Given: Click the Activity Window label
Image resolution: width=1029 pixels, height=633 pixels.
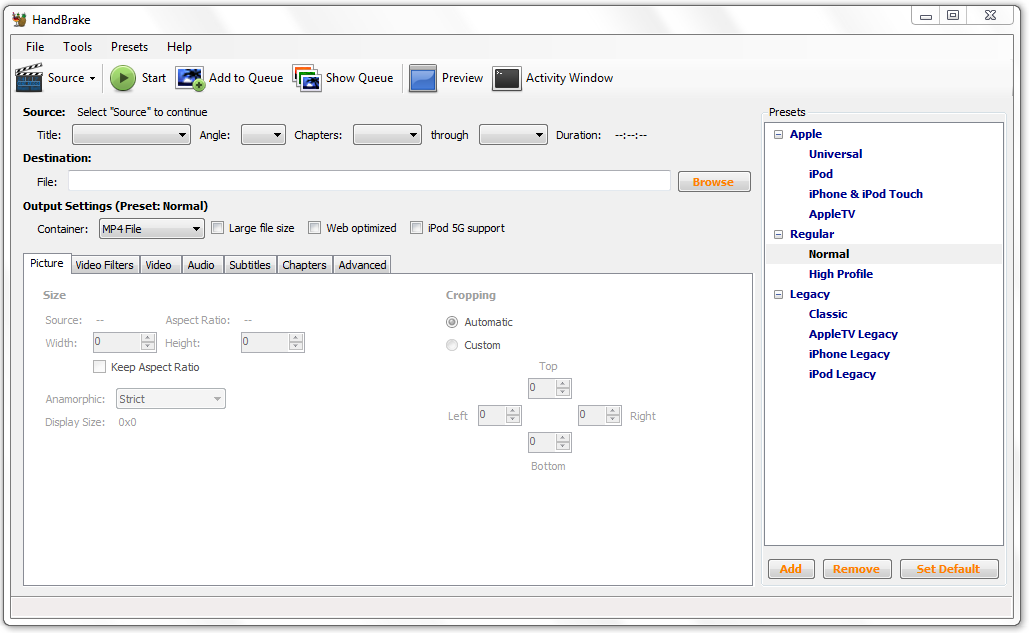Looking at the screenshot, I should [570, 78].
